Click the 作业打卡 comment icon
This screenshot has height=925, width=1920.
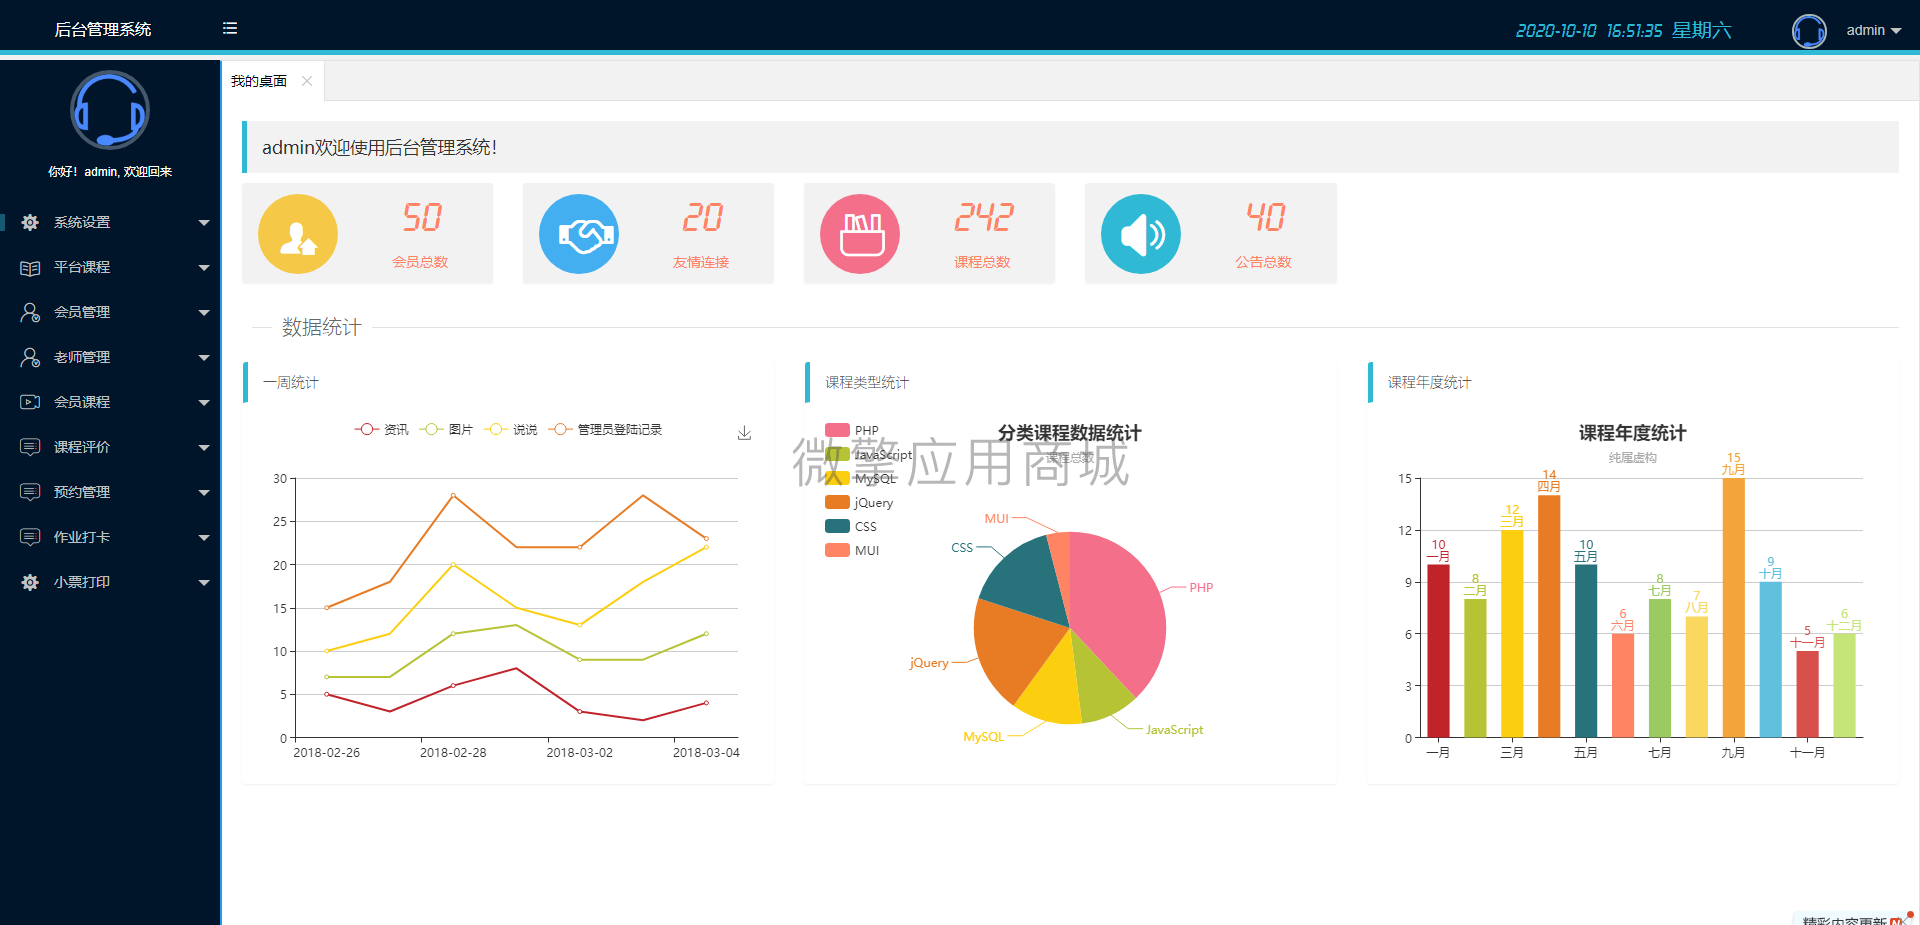30,537
